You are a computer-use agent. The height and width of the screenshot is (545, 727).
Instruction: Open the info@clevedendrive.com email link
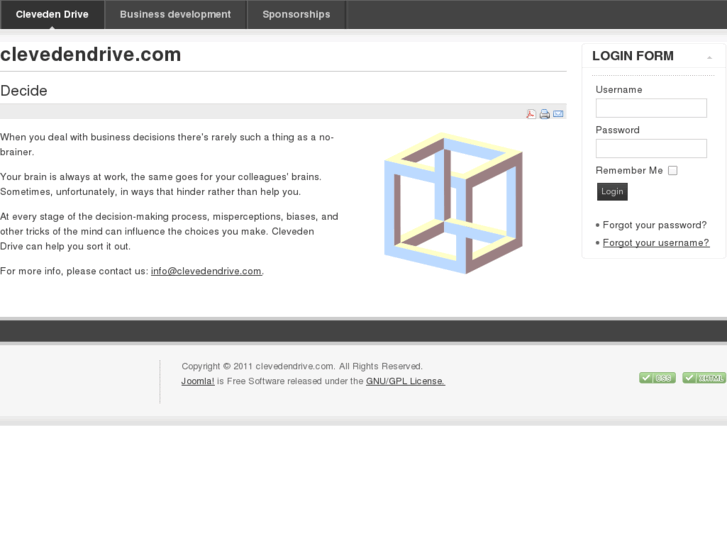coord(206,271)
